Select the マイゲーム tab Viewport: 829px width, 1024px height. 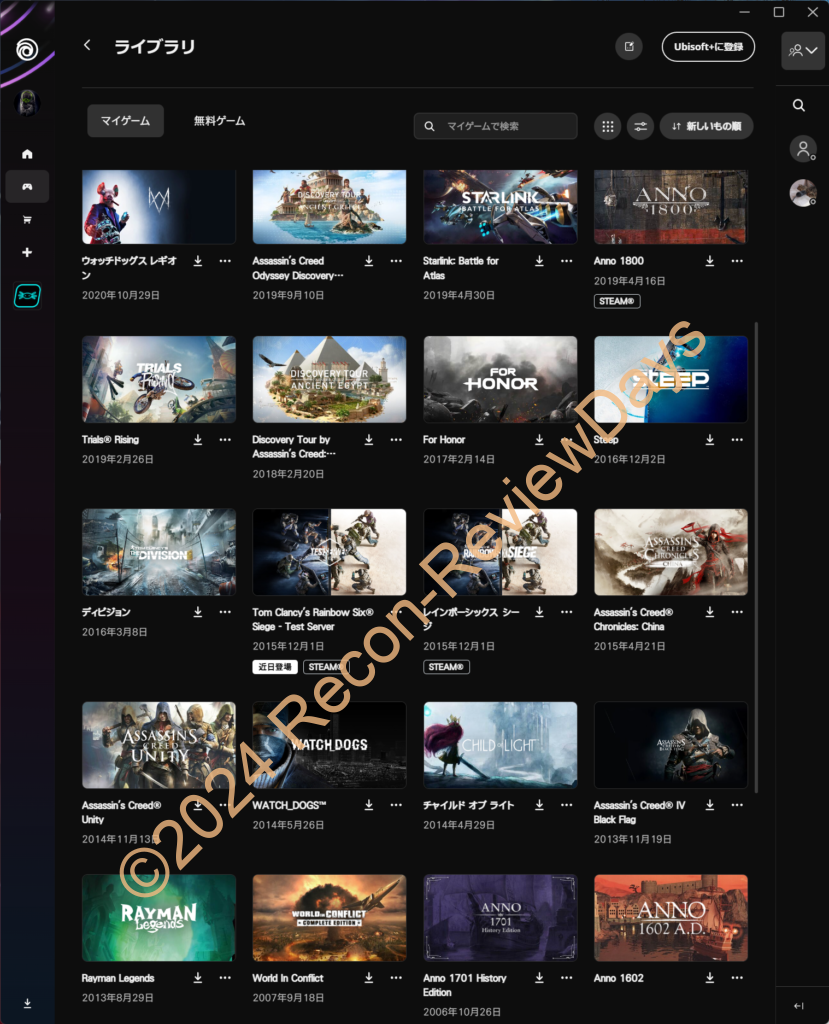125,121
